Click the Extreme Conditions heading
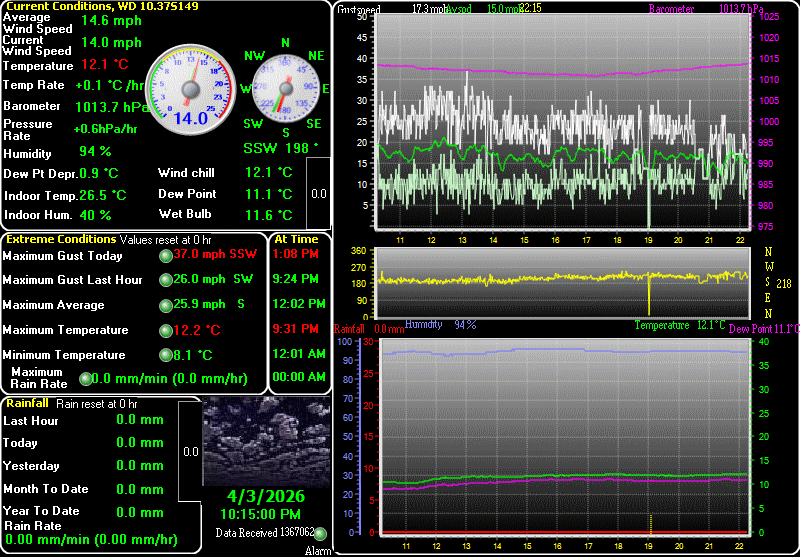Viewport: 800px width, 557px height. (x=61, y=240)
